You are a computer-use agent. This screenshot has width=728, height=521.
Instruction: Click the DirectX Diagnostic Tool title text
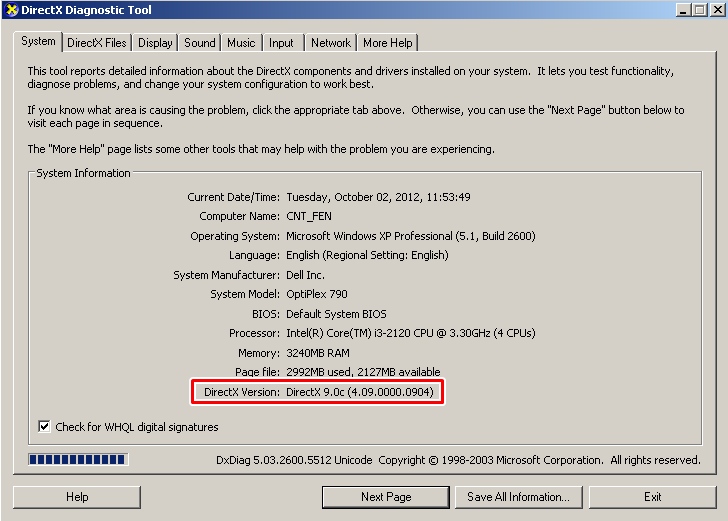coord(86,10)
